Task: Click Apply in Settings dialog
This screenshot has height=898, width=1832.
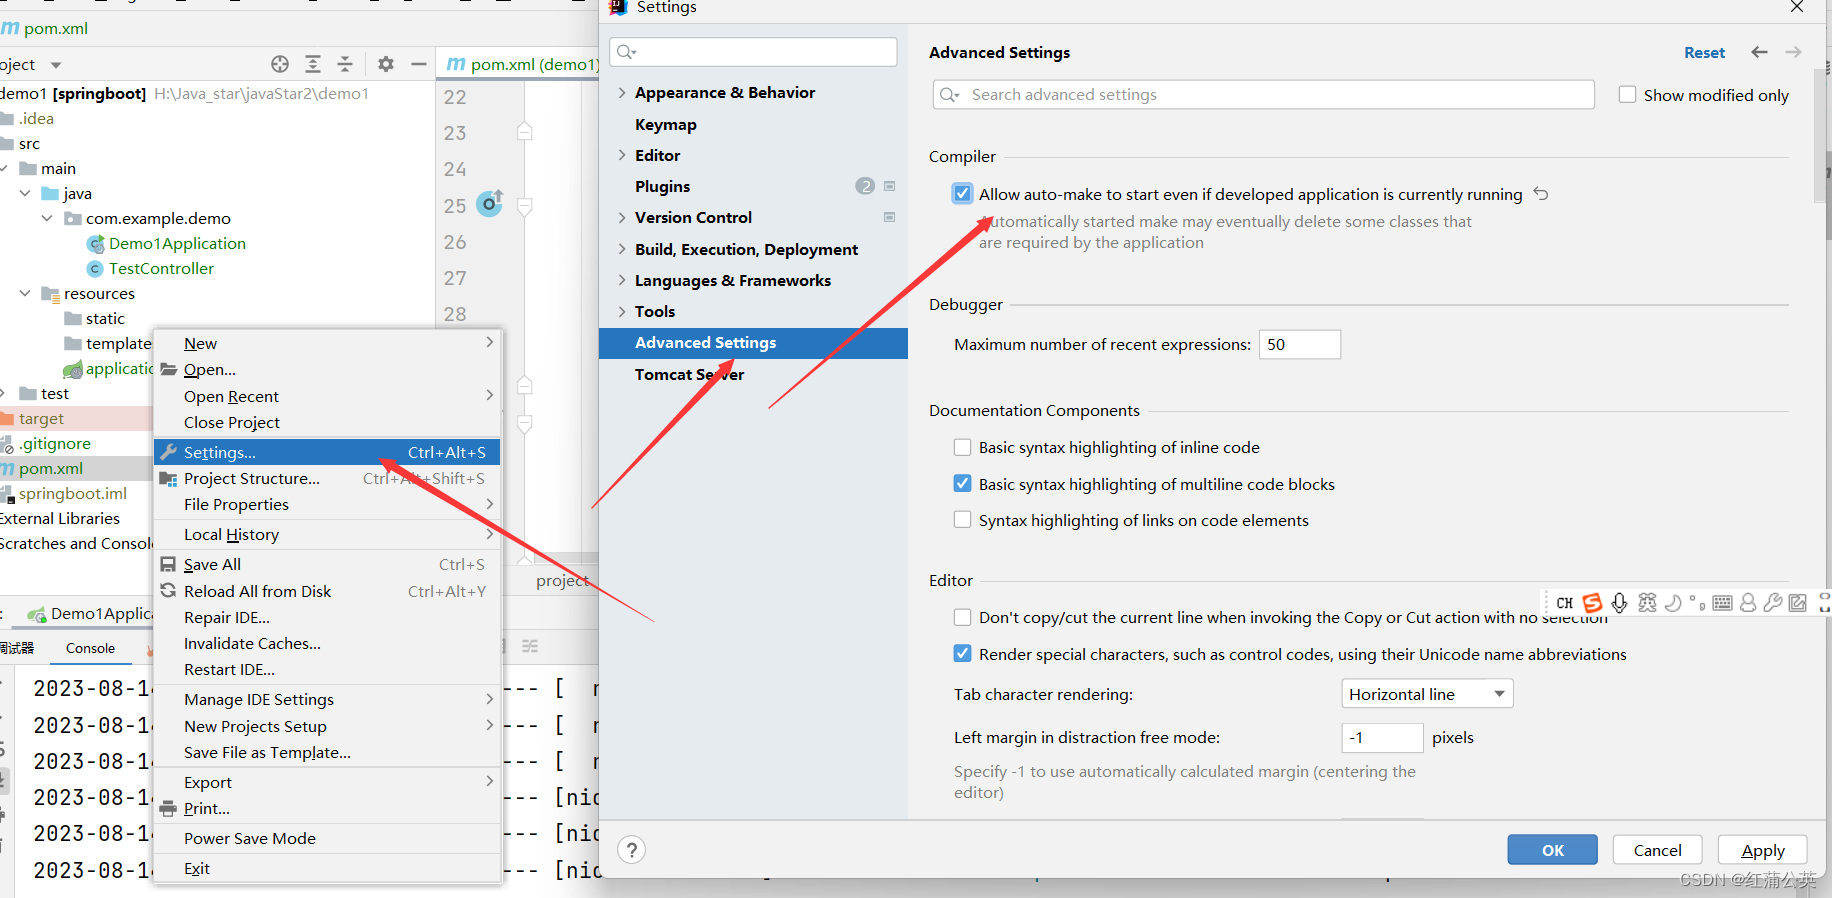Action: pyautogui.click(x=1762, y=850)
